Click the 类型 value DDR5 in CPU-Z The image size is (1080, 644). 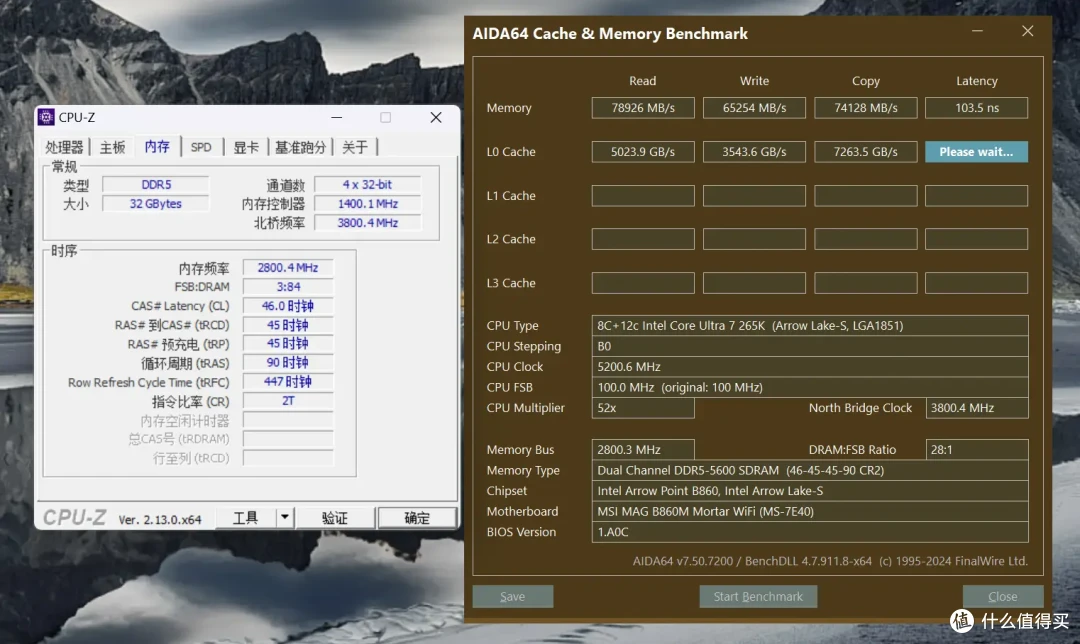(156, 185)
